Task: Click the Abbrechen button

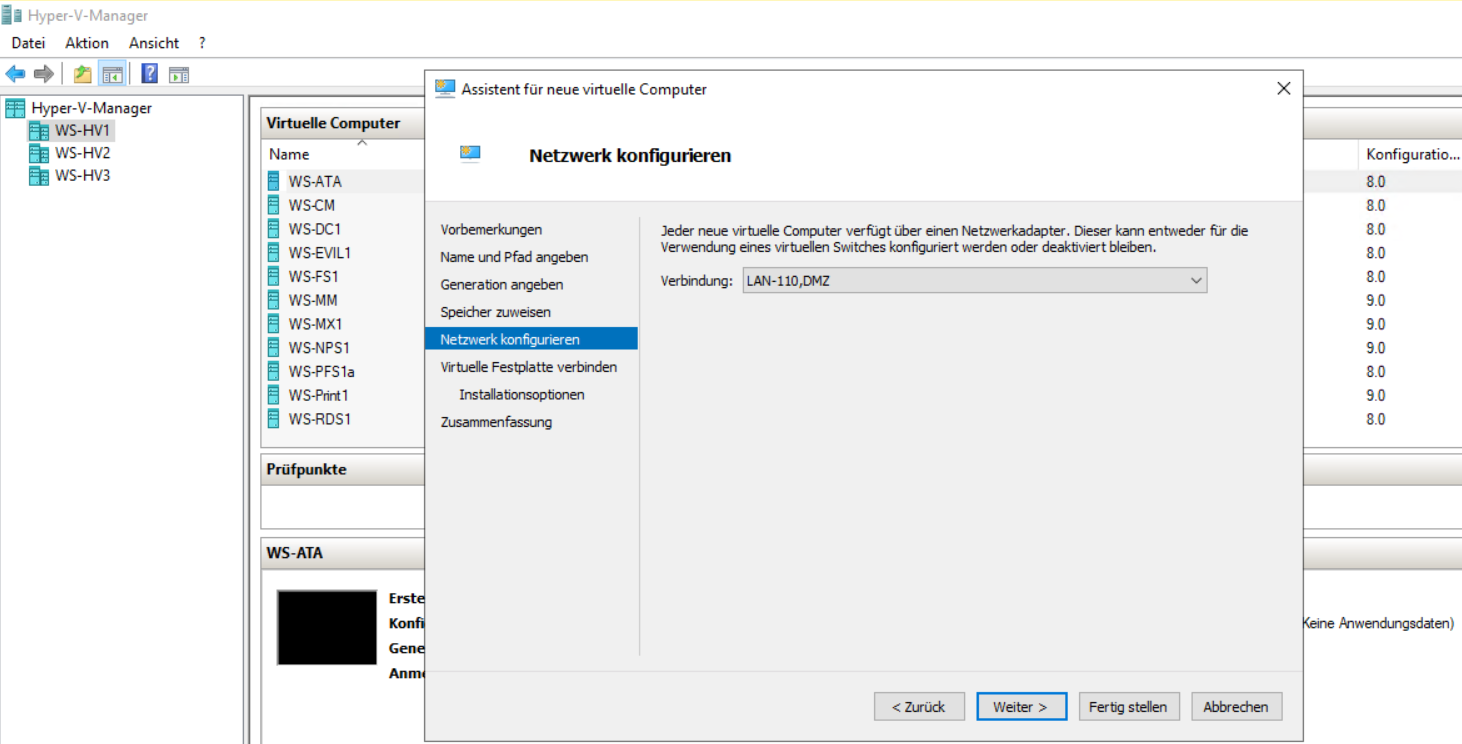Action: point(1236,706)
